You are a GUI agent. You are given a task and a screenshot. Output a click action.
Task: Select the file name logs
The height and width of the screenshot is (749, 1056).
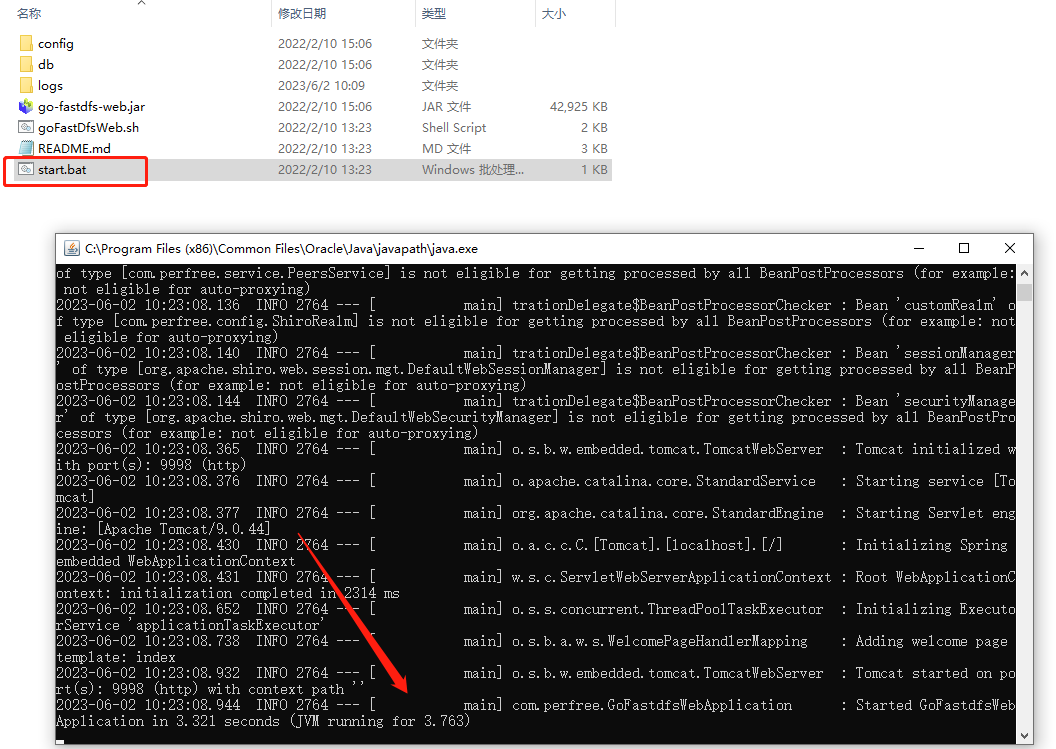tap(51, 86)
